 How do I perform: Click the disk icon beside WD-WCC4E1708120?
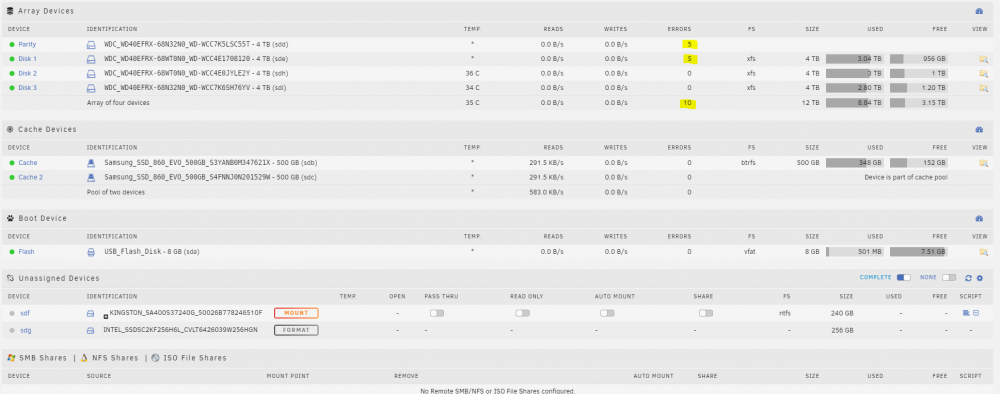[x=91, y=59]
